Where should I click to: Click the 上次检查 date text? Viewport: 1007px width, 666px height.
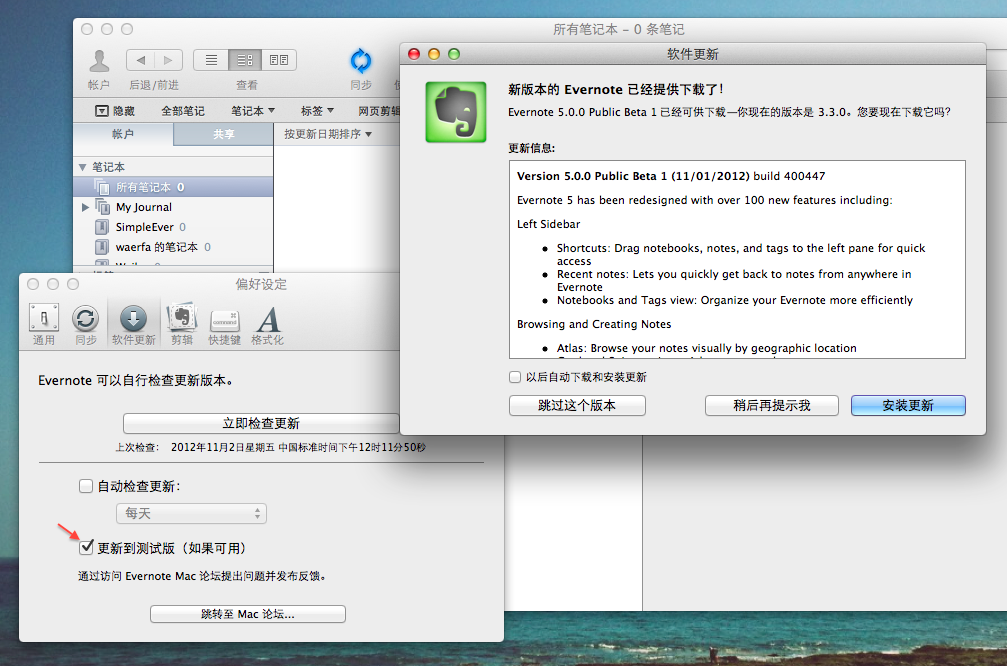point(298,447)
